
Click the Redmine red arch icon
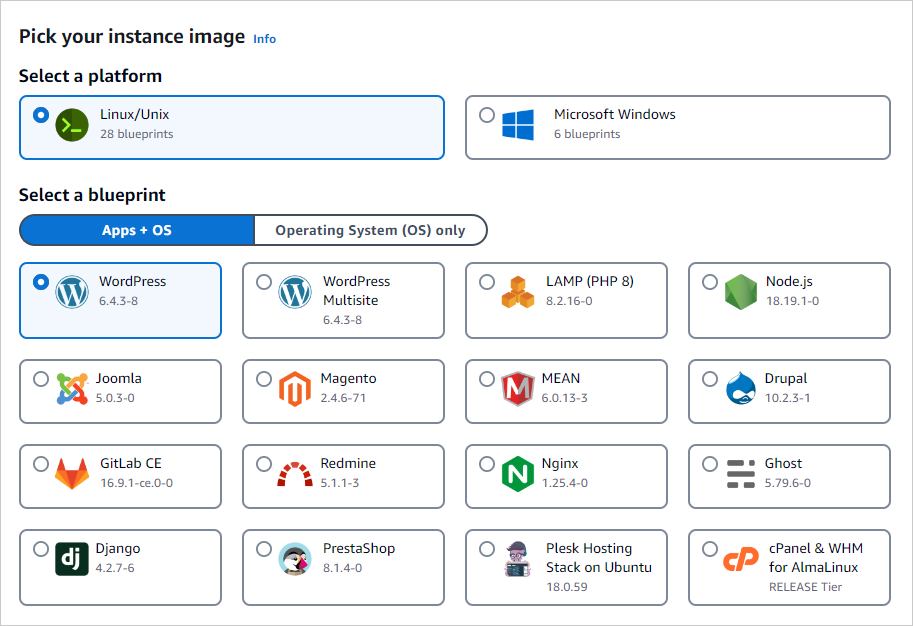pyautogui.click(x=295, y=474)
